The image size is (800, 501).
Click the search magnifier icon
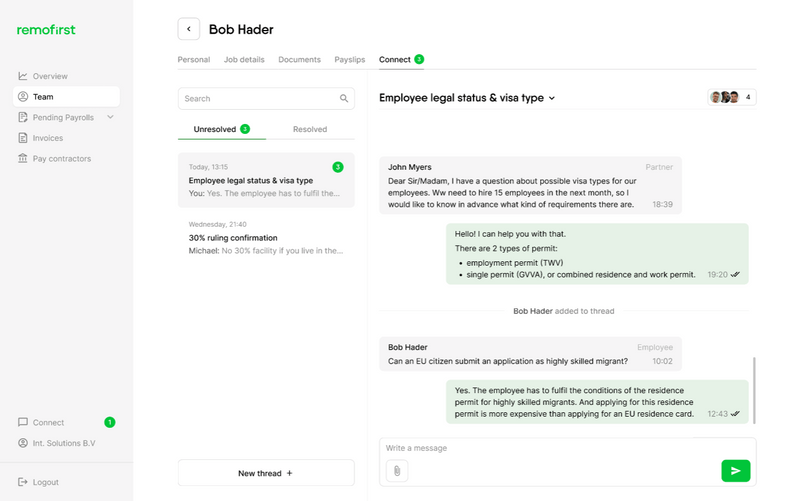pos(344,99)
